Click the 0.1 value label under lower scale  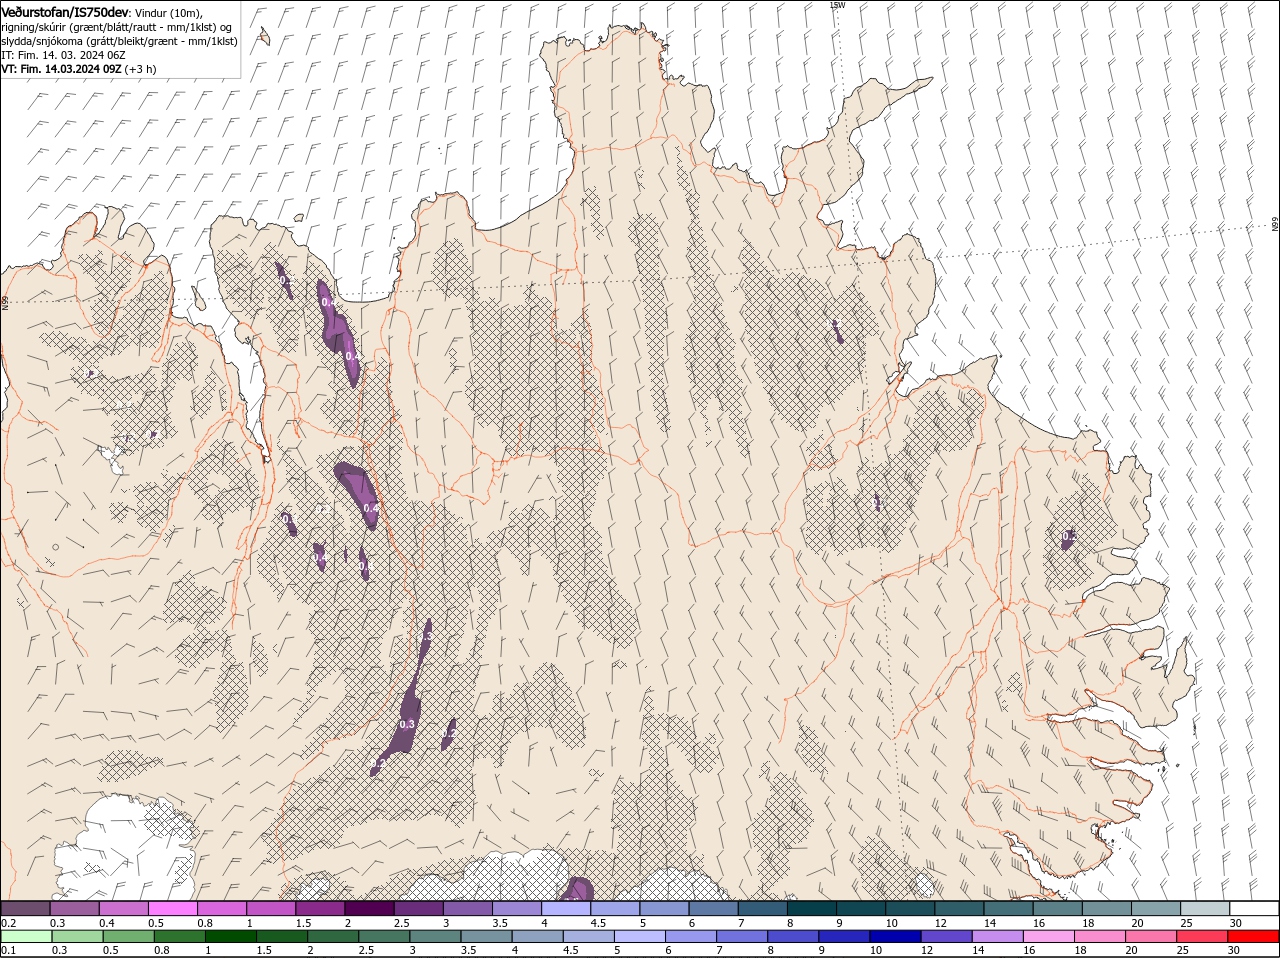click(x=8, y=950)
